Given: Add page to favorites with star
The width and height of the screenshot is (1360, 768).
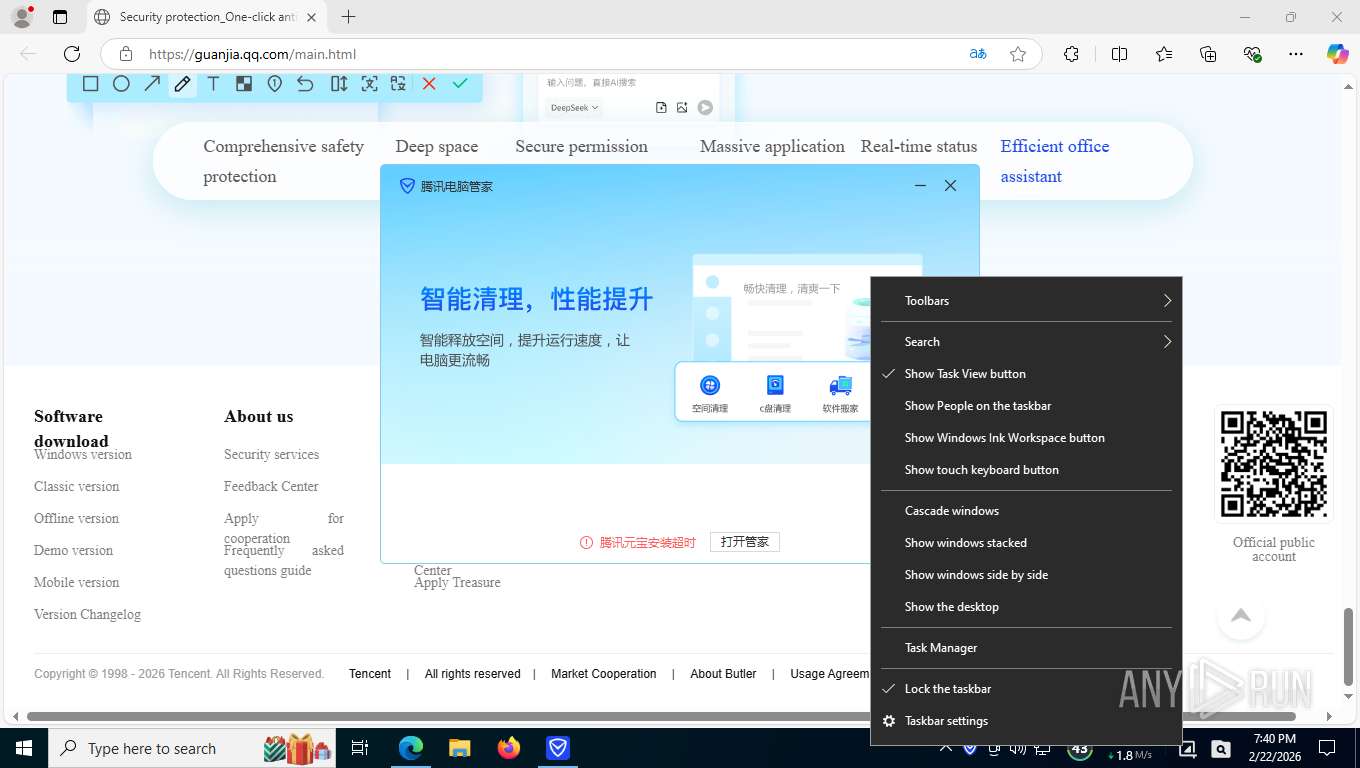Looking at the screenshot, I should click(1018, 54).
